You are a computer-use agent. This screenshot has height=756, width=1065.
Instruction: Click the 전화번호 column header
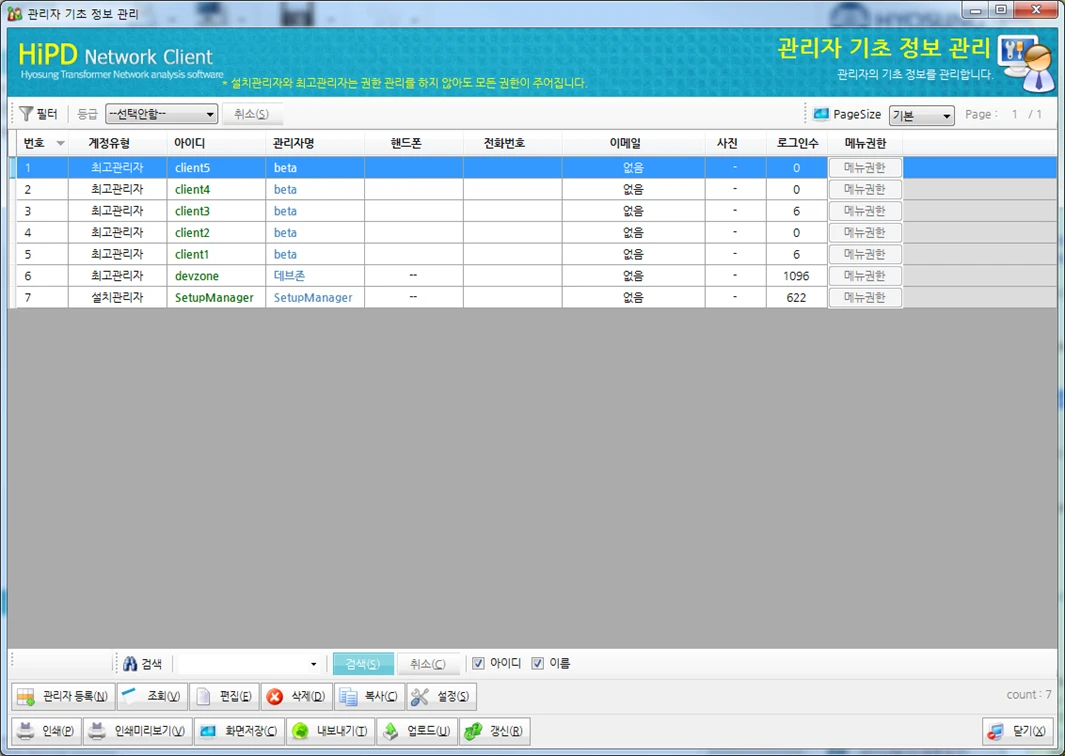tap(512, 143)
